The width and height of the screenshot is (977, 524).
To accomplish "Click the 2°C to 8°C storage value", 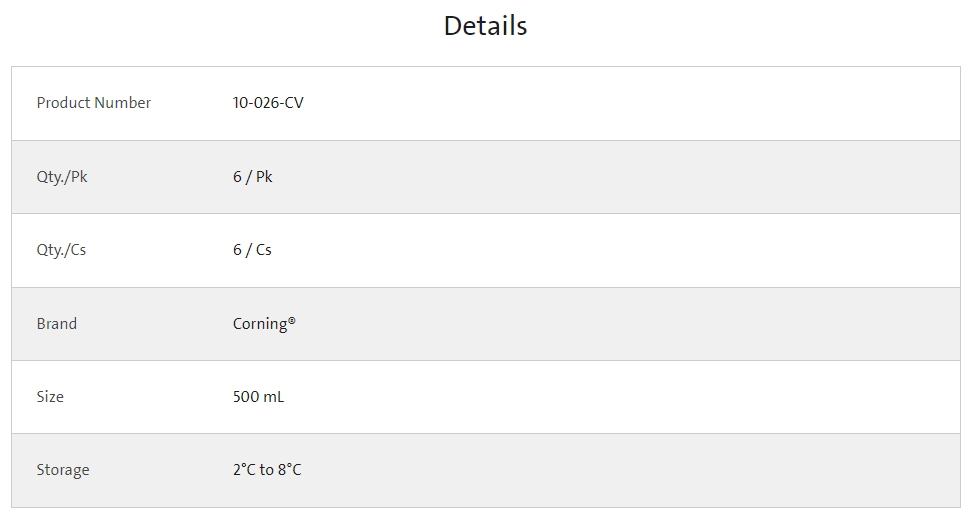I will point(267,470).
